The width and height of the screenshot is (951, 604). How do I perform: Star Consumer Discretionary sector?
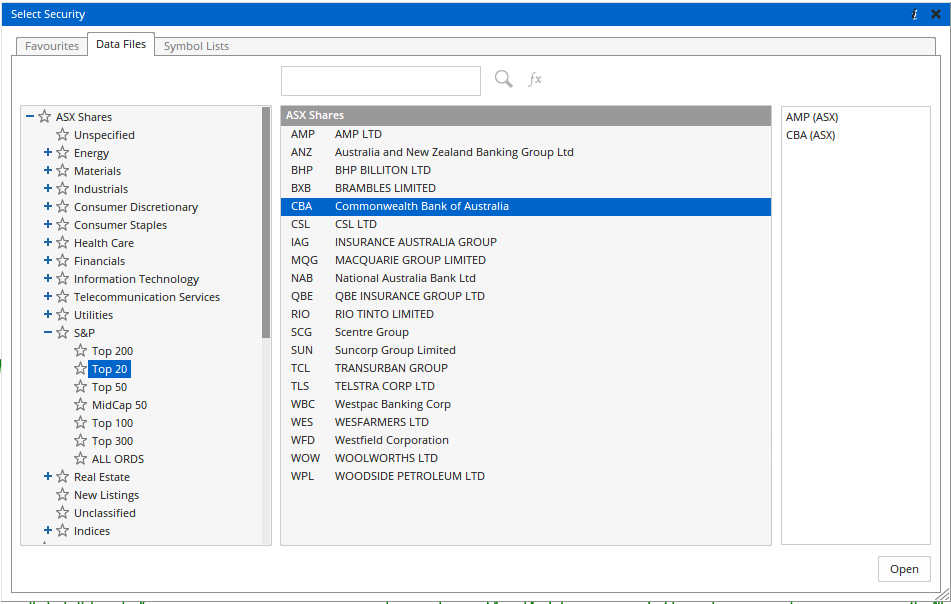point(62,207)
